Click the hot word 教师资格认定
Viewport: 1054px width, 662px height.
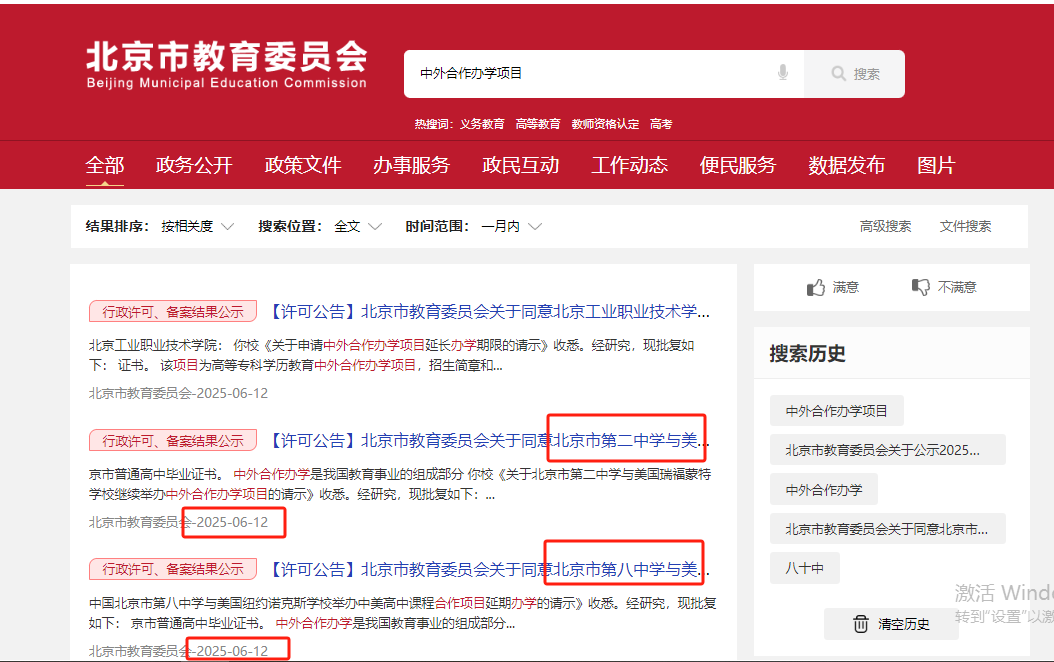coord(605,124)
